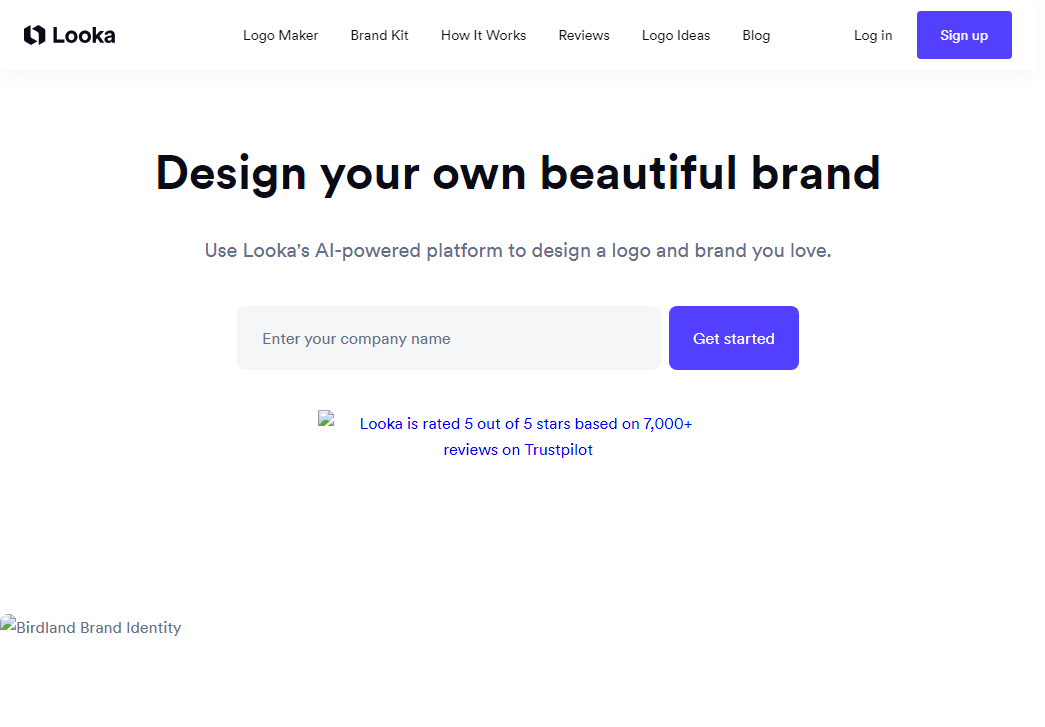Image resolution: width=1045 pixels, height=727 pixels.
Task: Select the AI-powered platform subtitle text
Action: point(518,251)
